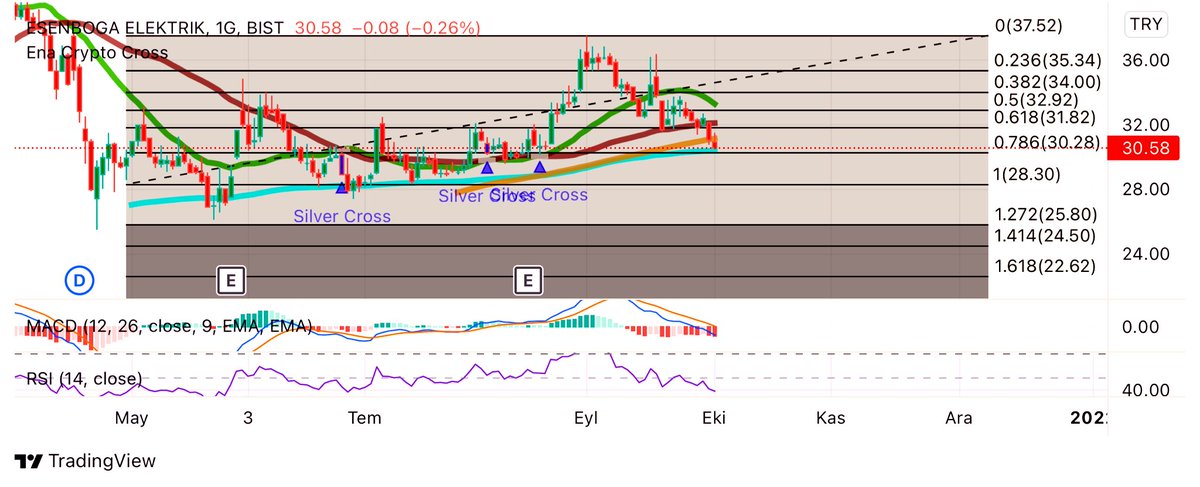Select the Ena Crypto Cross indicator label
Image resolution: width=1200 pixels, height=487 pixels.
click(97, 52)
